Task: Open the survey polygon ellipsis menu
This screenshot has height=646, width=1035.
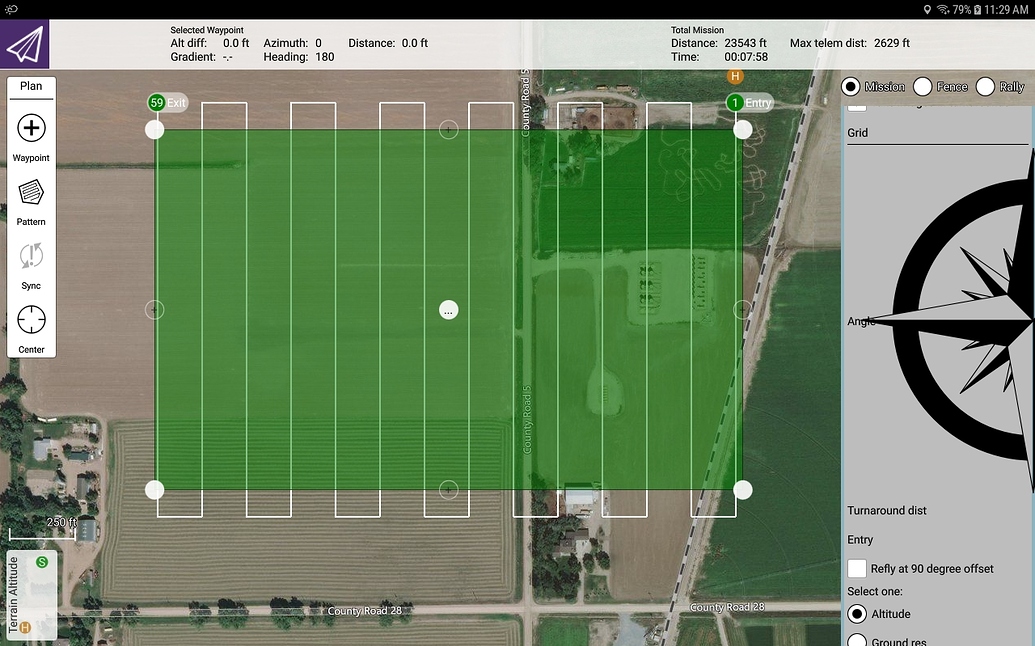Action: click(x=448, y=310)
